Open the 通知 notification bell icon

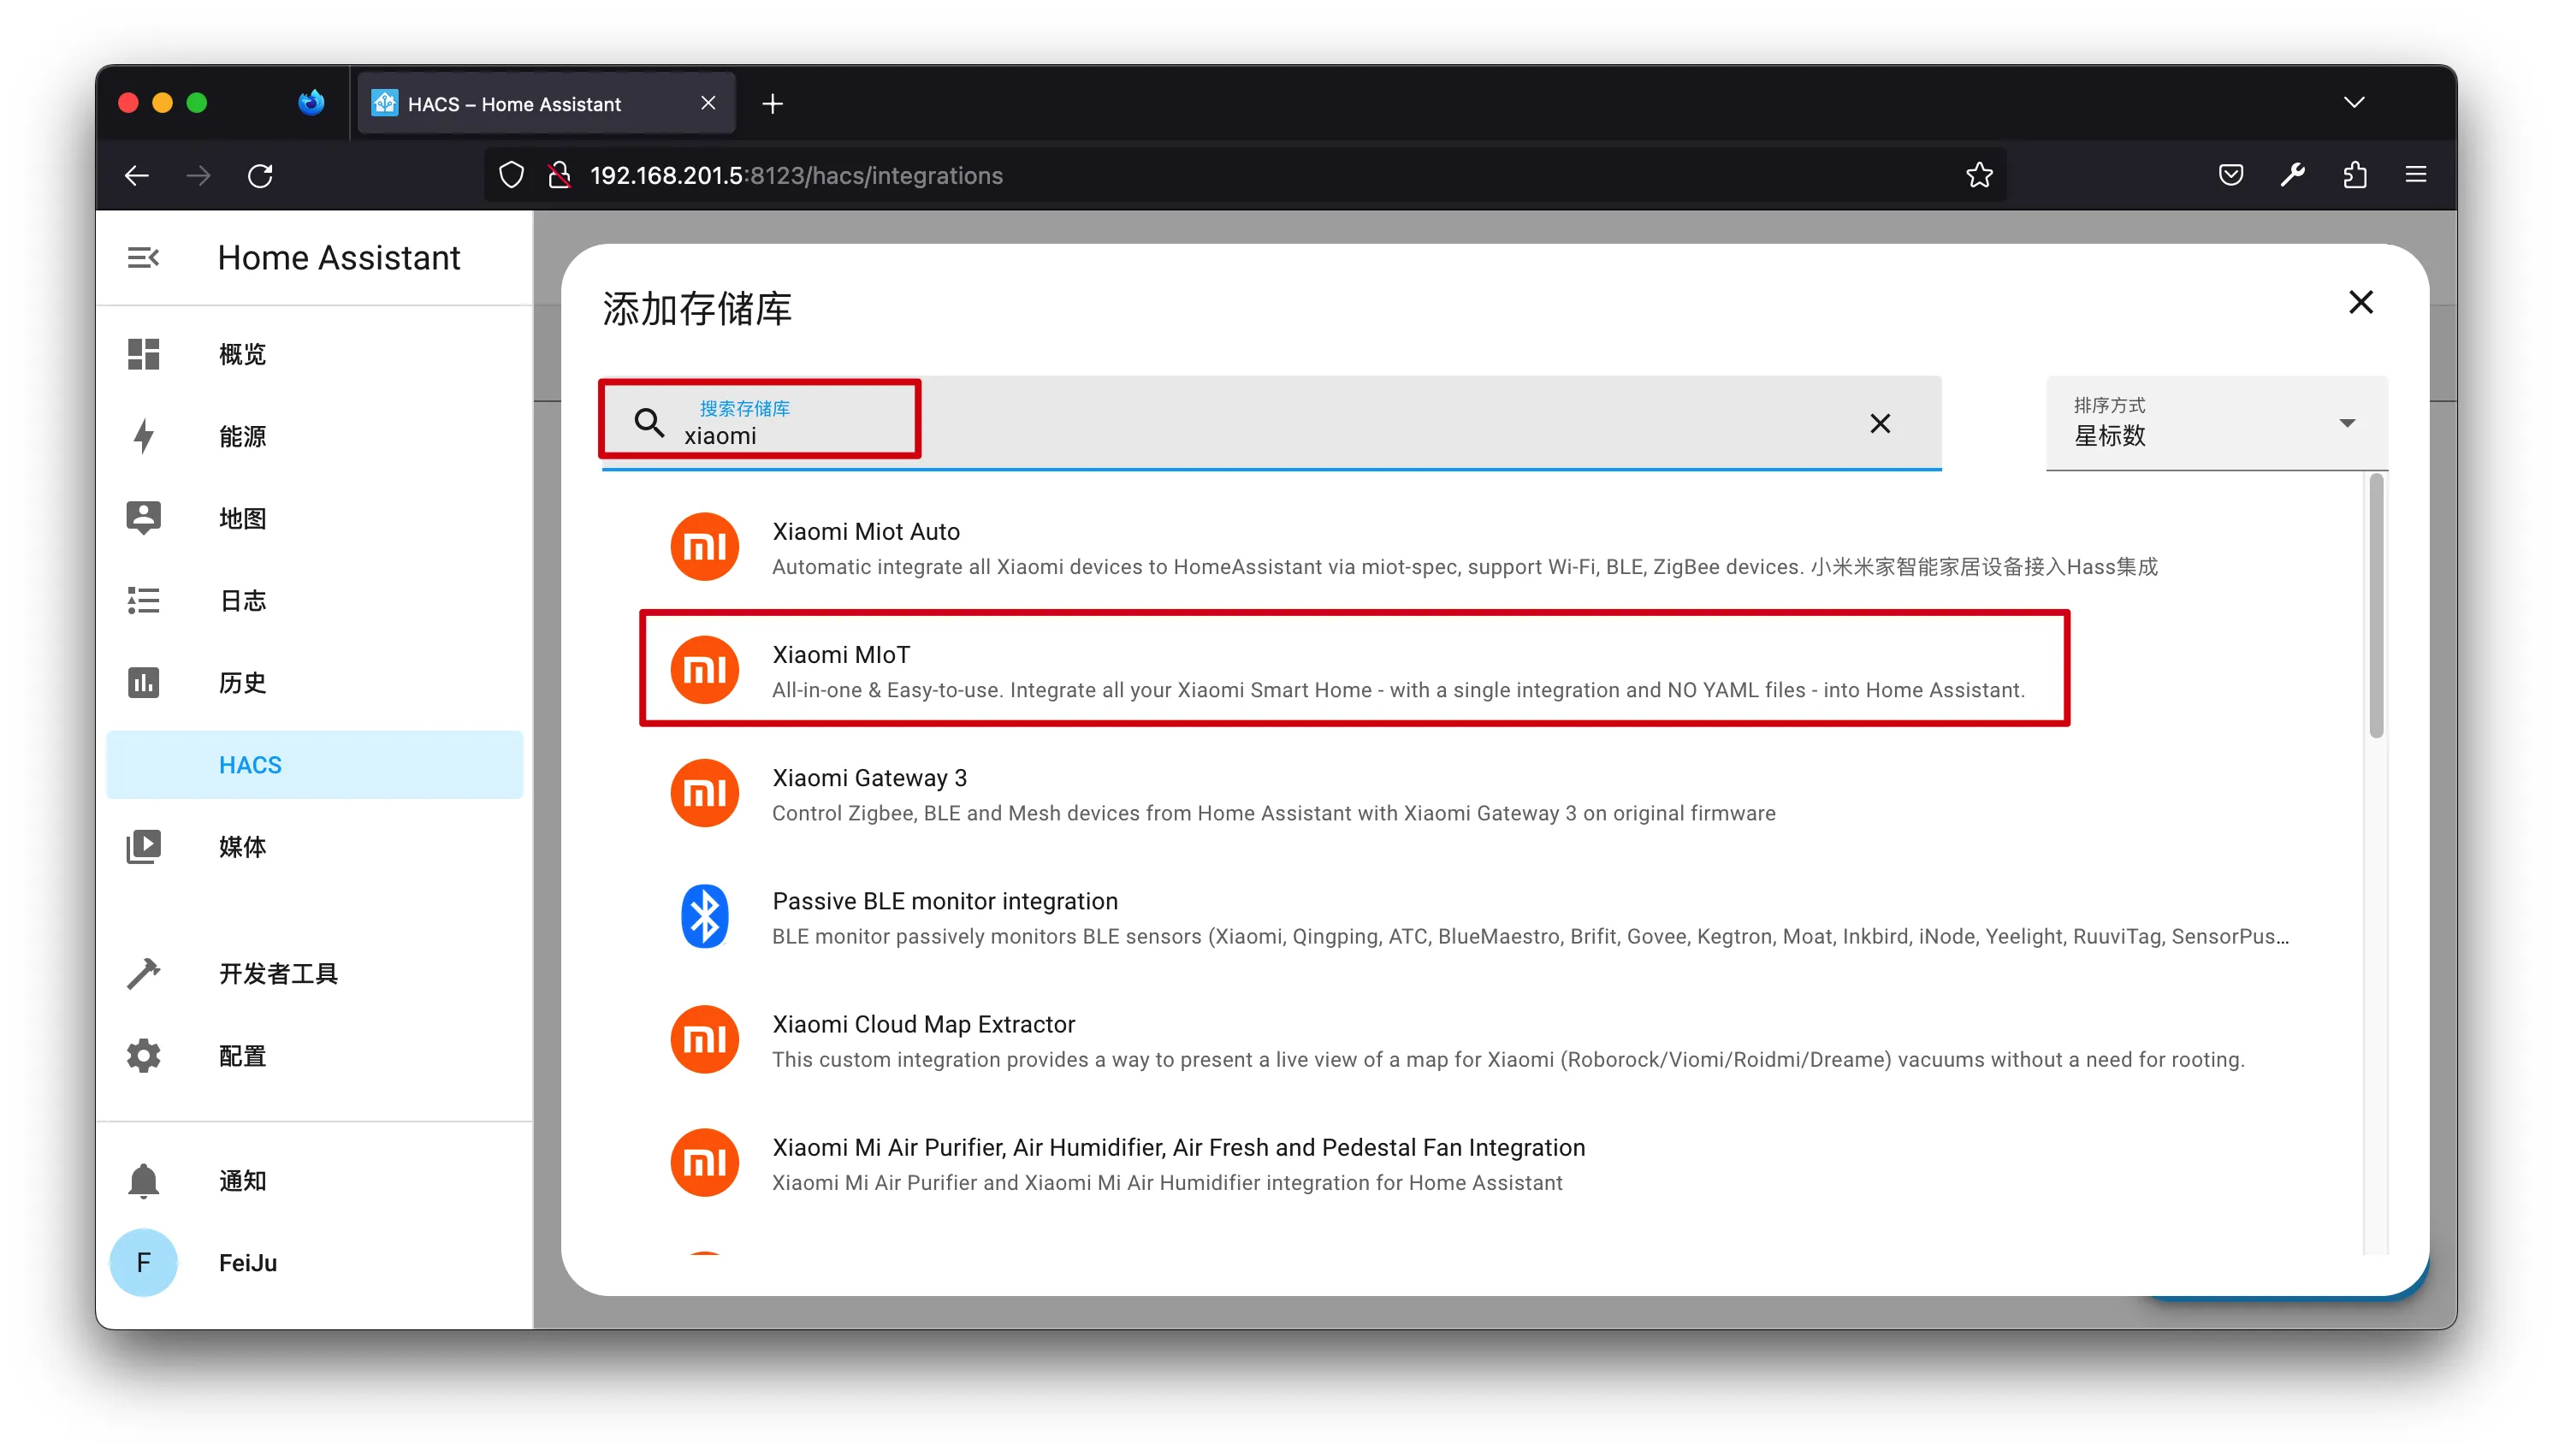coord(143,1180)
